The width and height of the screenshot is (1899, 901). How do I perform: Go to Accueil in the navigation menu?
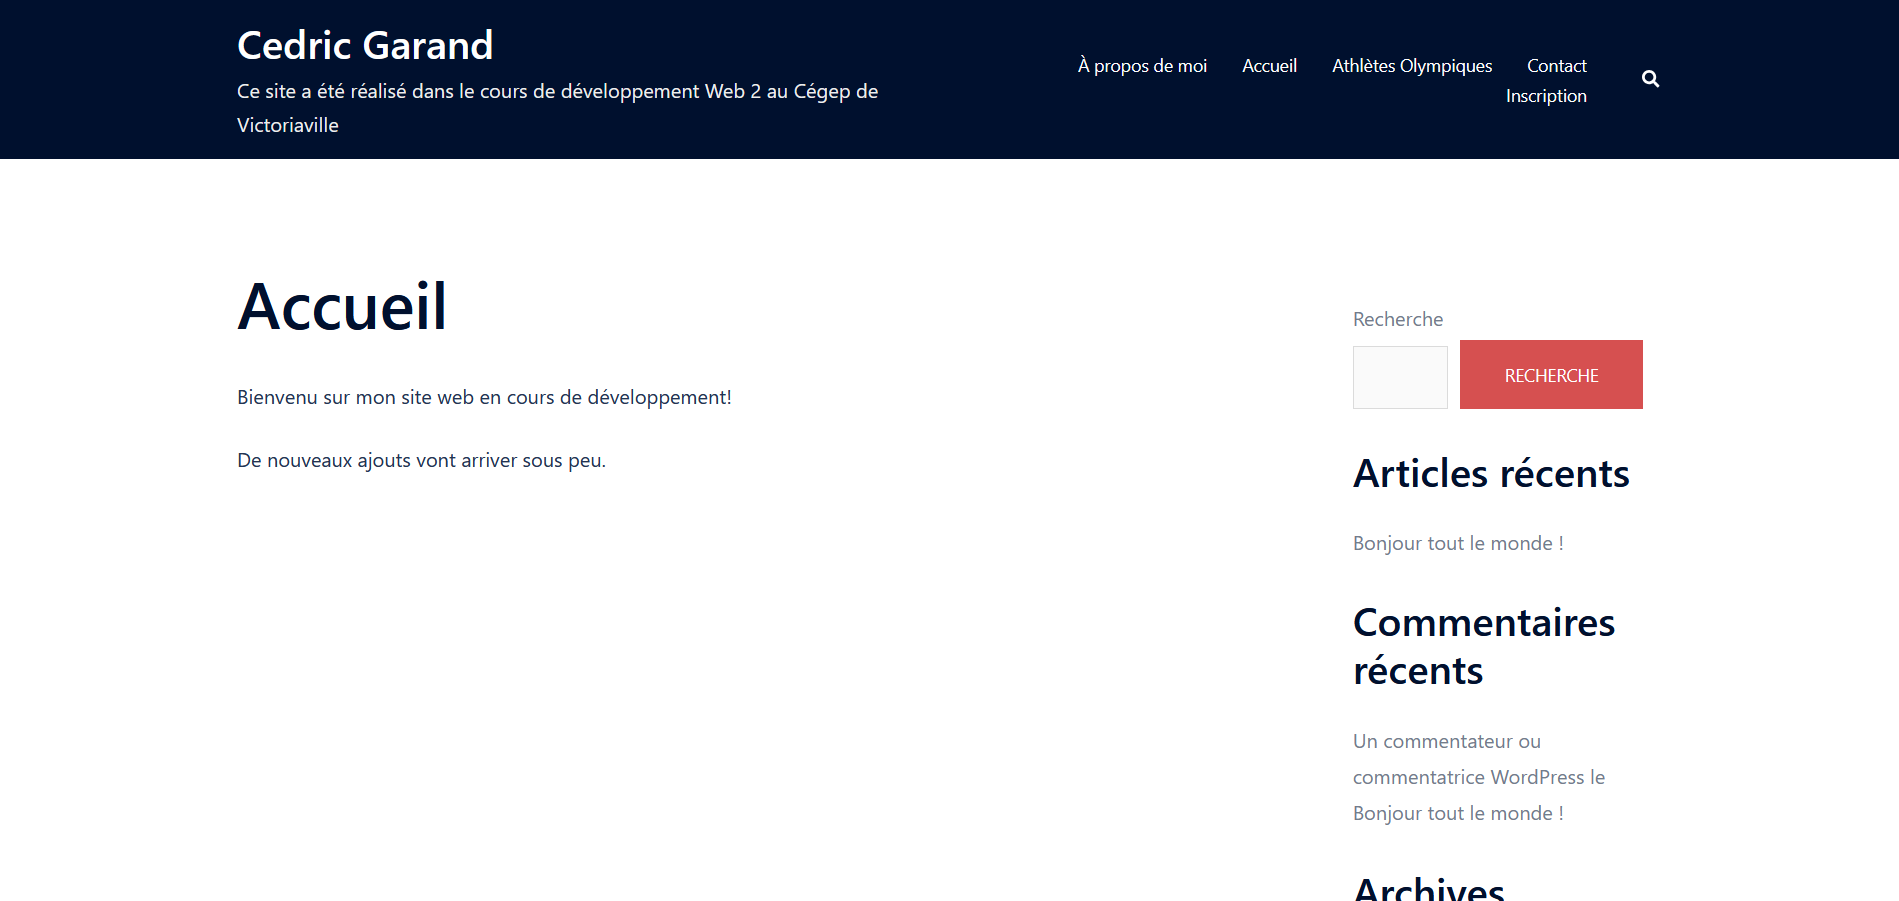pyautogui.click(x=1269, y=66)
